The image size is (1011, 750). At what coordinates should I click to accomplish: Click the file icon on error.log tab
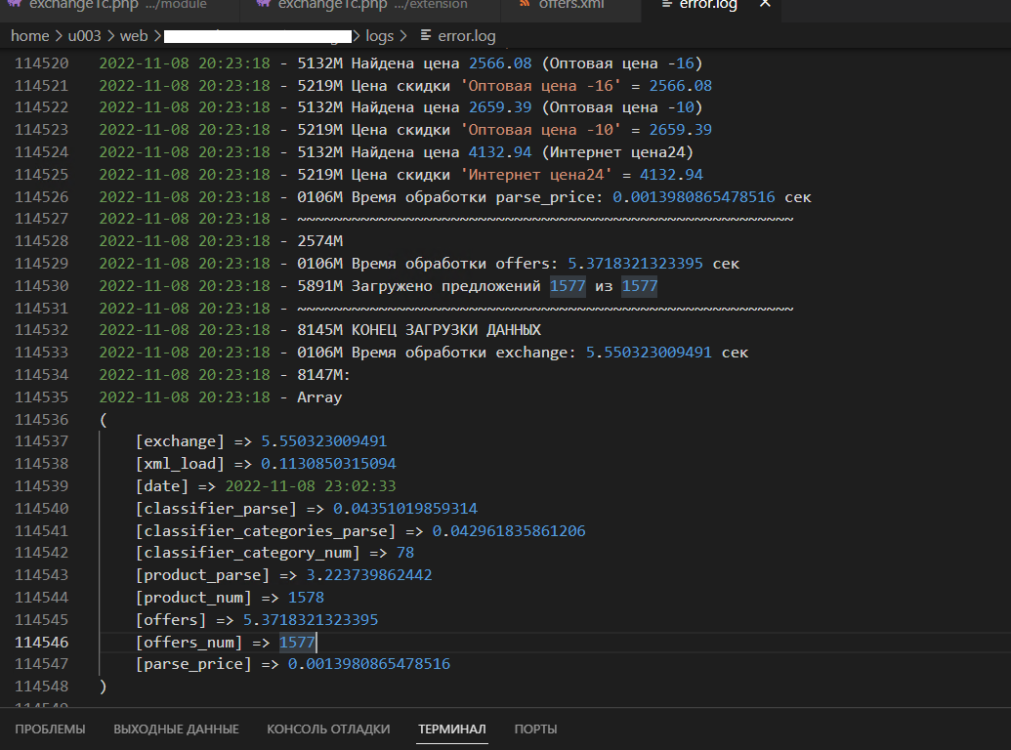coord(667,5)
